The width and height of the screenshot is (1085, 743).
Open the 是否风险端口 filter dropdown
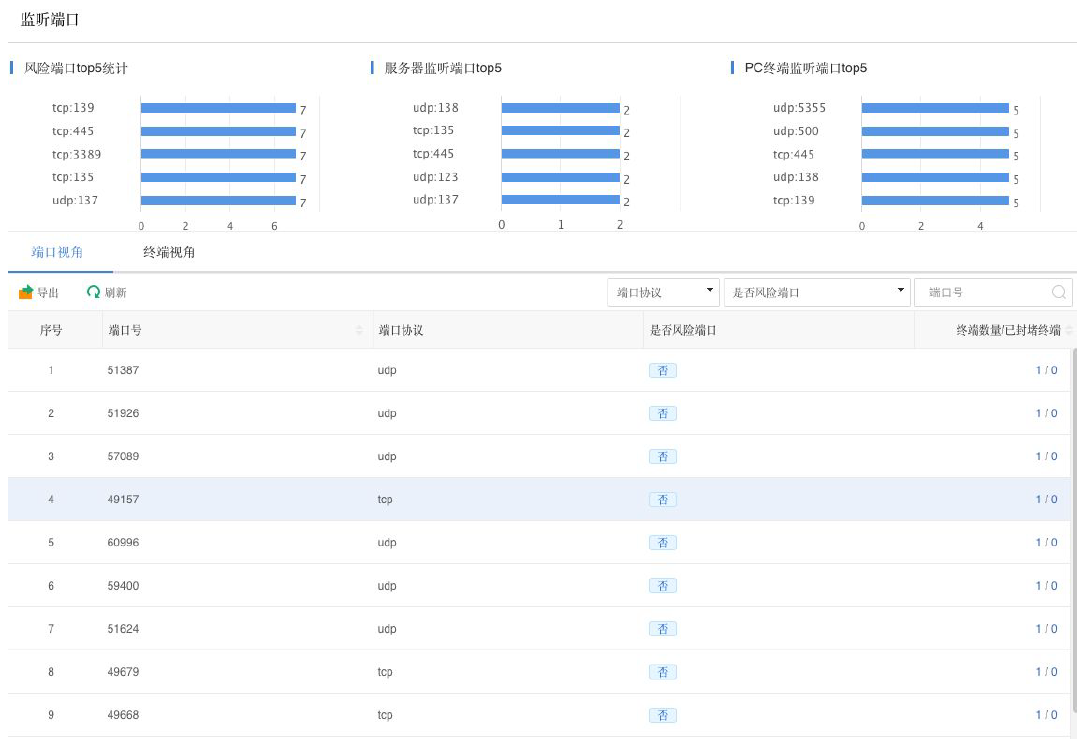click(x=817, y=292)
